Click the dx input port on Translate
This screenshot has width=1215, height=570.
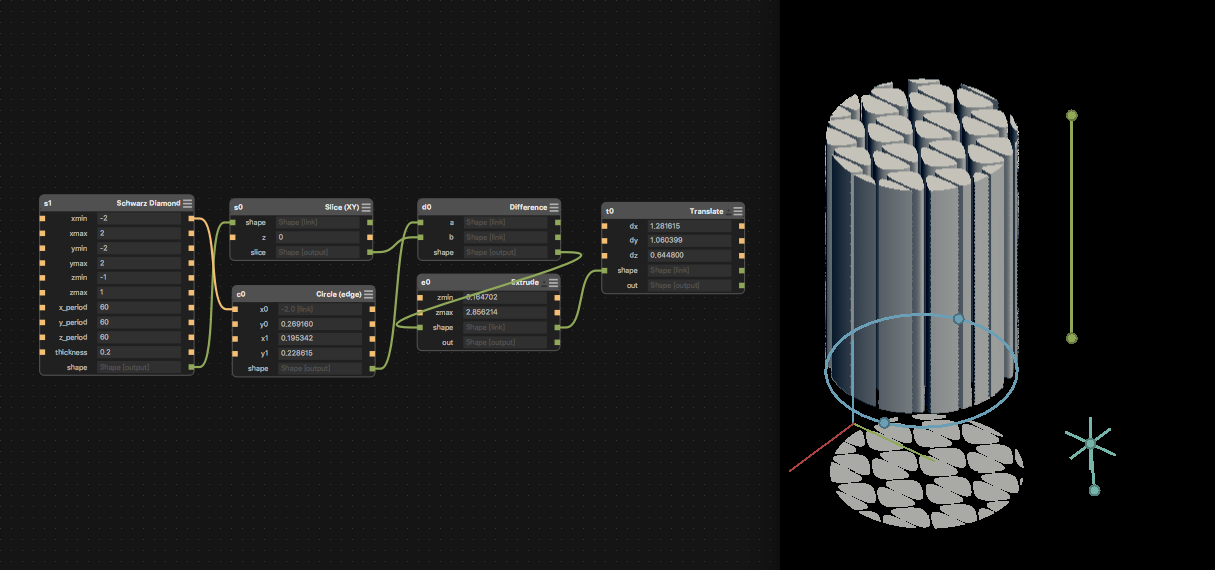coord(605,226)
